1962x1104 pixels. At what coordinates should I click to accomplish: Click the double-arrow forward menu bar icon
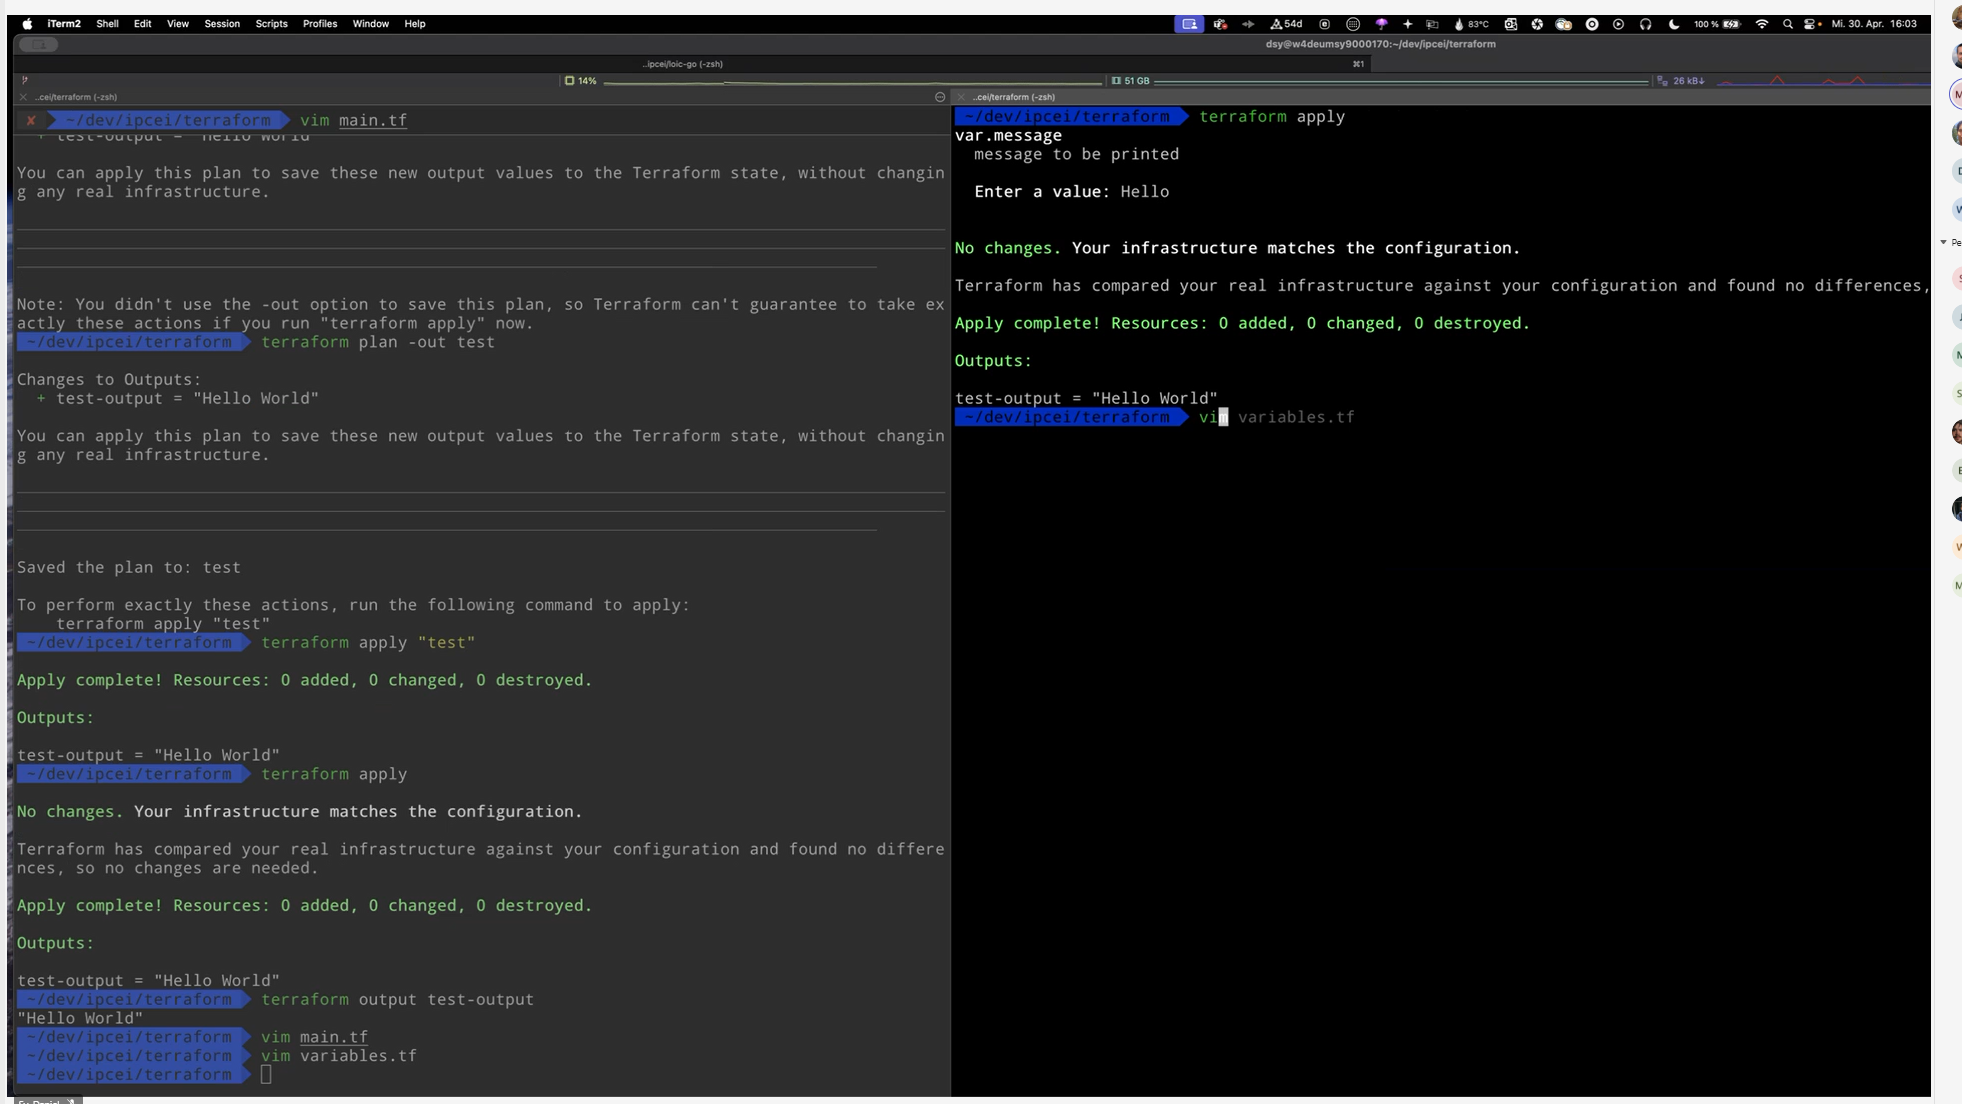[1248, 24]
